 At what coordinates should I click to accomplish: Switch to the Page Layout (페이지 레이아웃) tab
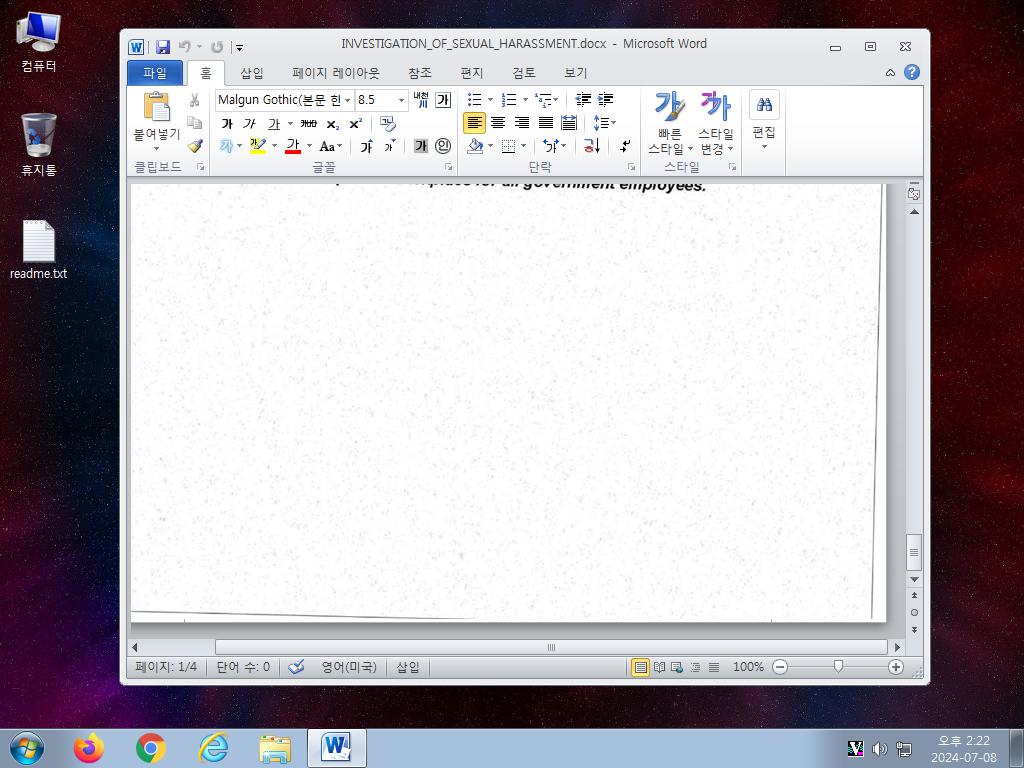(336, 73)
